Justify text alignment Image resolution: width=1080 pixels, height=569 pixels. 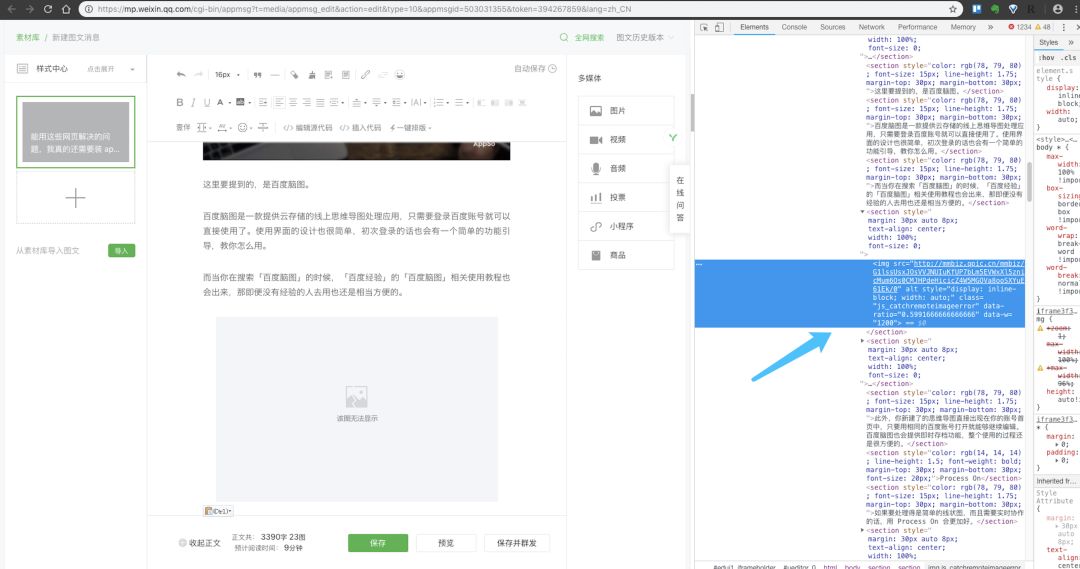coord(320,102)
